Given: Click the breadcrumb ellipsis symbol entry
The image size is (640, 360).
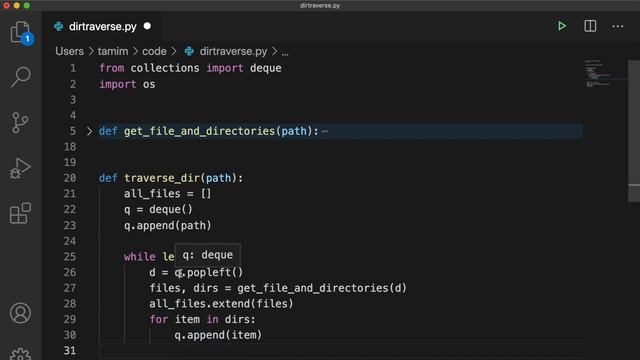Looking at the screenshot, I should [x=285, y=52].
